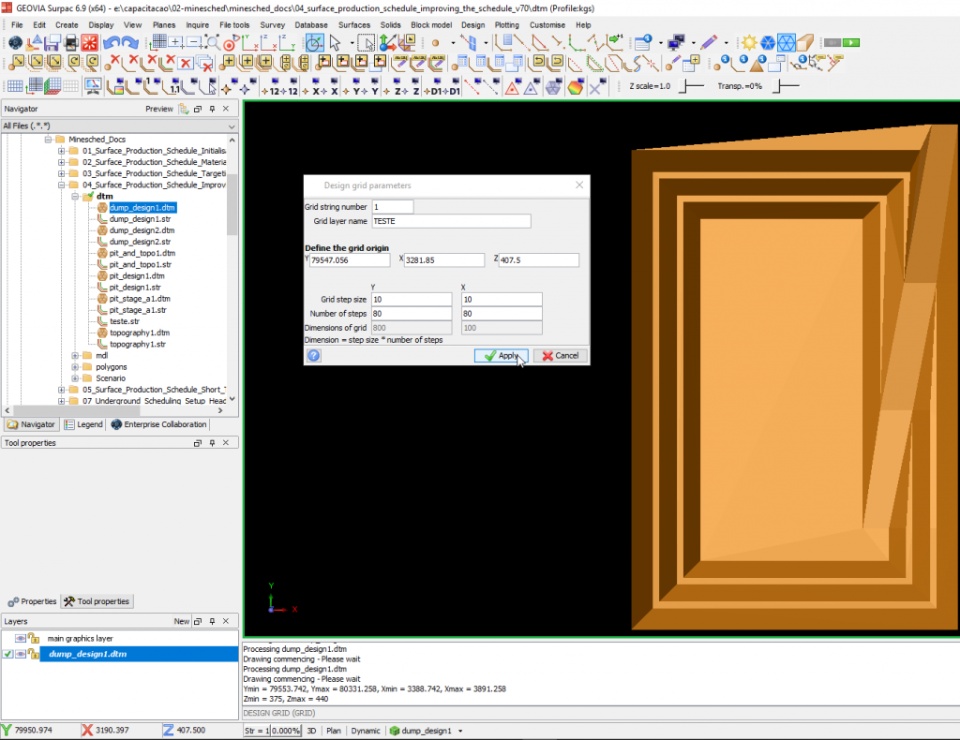The height and width of the screenshot is (740, 960).
Task: Click the arrow select pointer tool
Action: coord(335,43)
